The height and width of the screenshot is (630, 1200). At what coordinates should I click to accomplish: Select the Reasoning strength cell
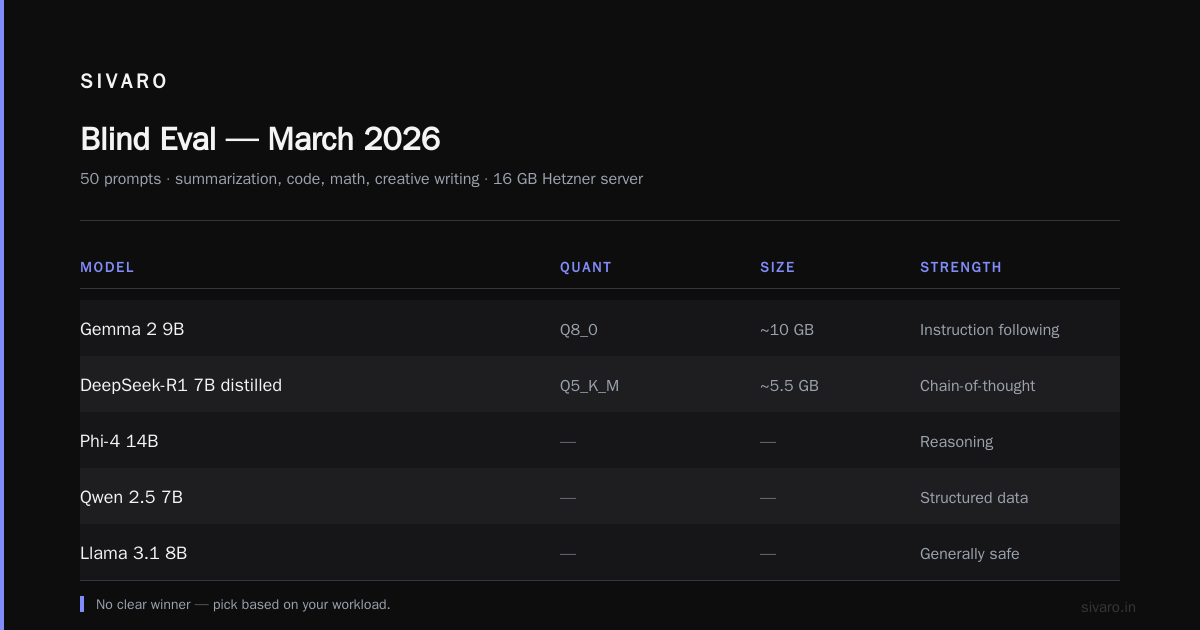pos(956,442)
